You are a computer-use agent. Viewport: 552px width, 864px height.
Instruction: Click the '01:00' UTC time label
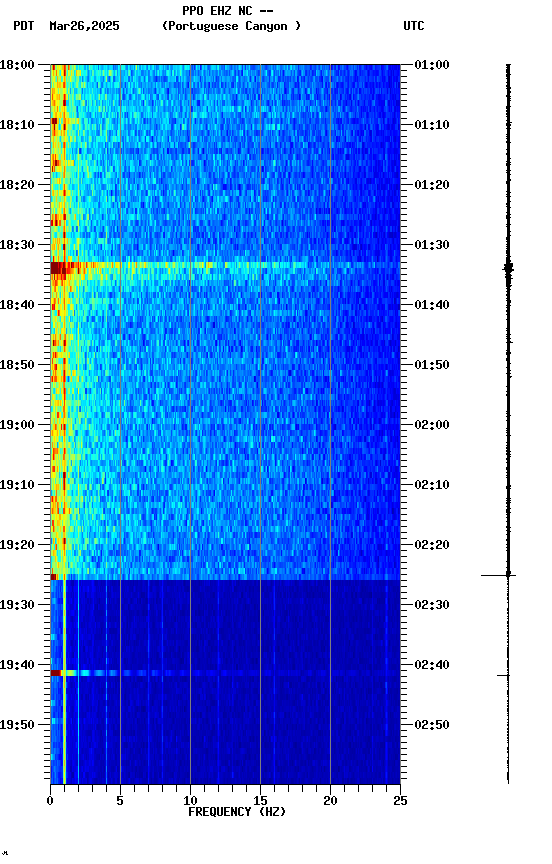point(432,65)
